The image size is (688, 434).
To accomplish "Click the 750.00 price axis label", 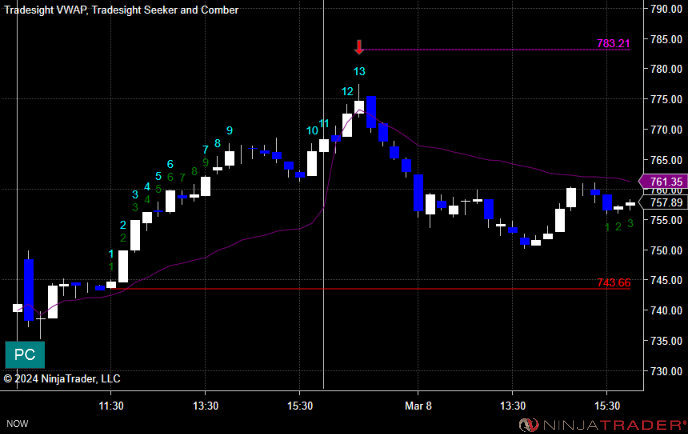I will tap(666, 251).
